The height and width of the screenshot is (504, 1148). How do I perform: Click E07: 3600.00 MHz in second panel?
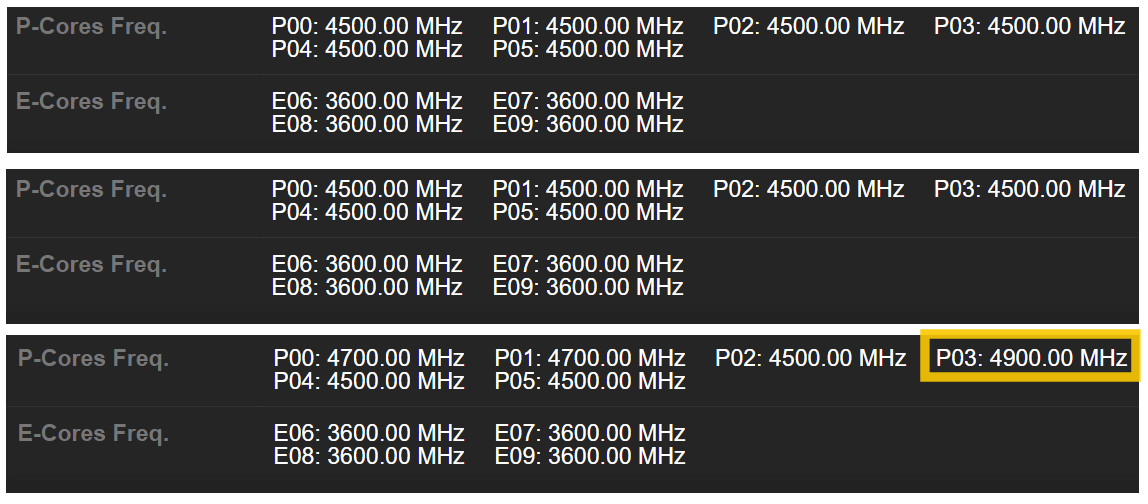(x=588, y=265)
